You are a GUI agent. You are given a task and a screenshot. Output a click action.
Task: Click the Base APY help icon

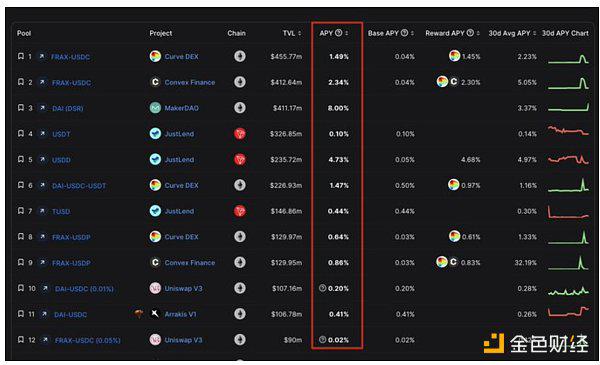point(404,33)
